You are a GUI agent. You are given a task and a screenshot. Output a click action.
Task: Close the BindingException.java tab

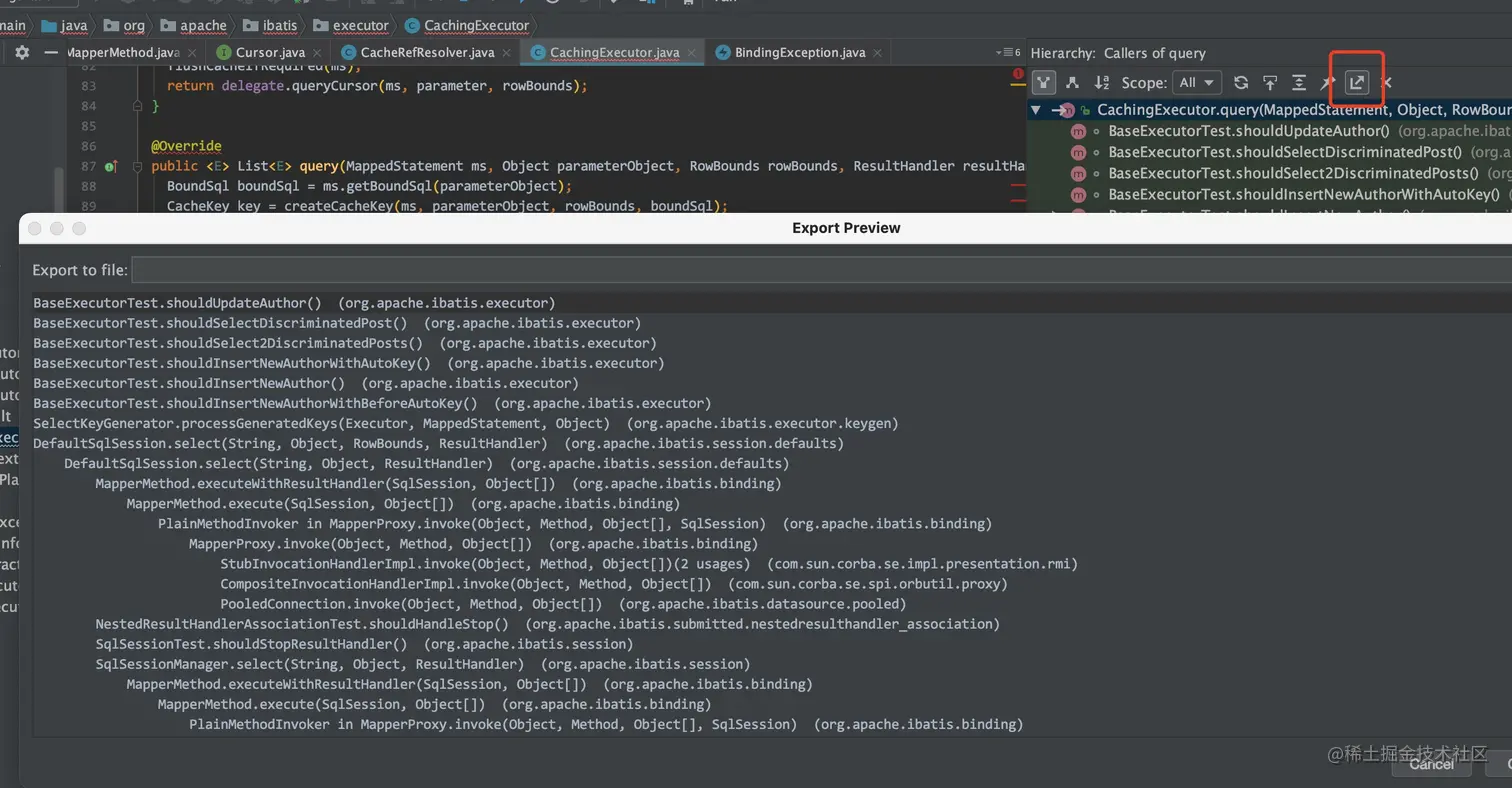click(879, 53)
